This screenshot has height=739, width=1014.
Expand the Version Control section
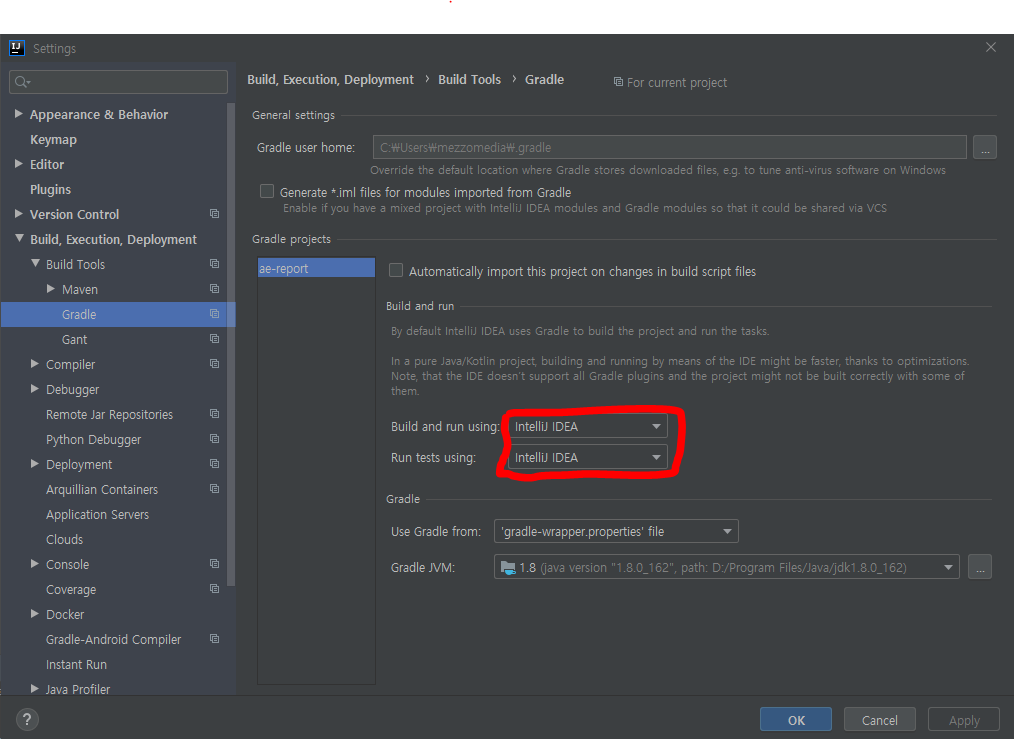pos(19,213)
